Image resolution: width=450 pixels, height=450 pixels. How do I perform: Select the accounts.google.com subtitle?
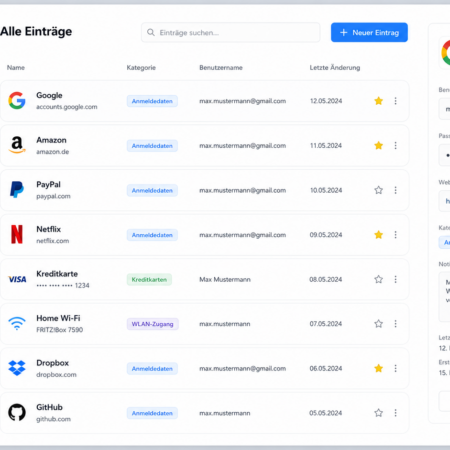67,107
